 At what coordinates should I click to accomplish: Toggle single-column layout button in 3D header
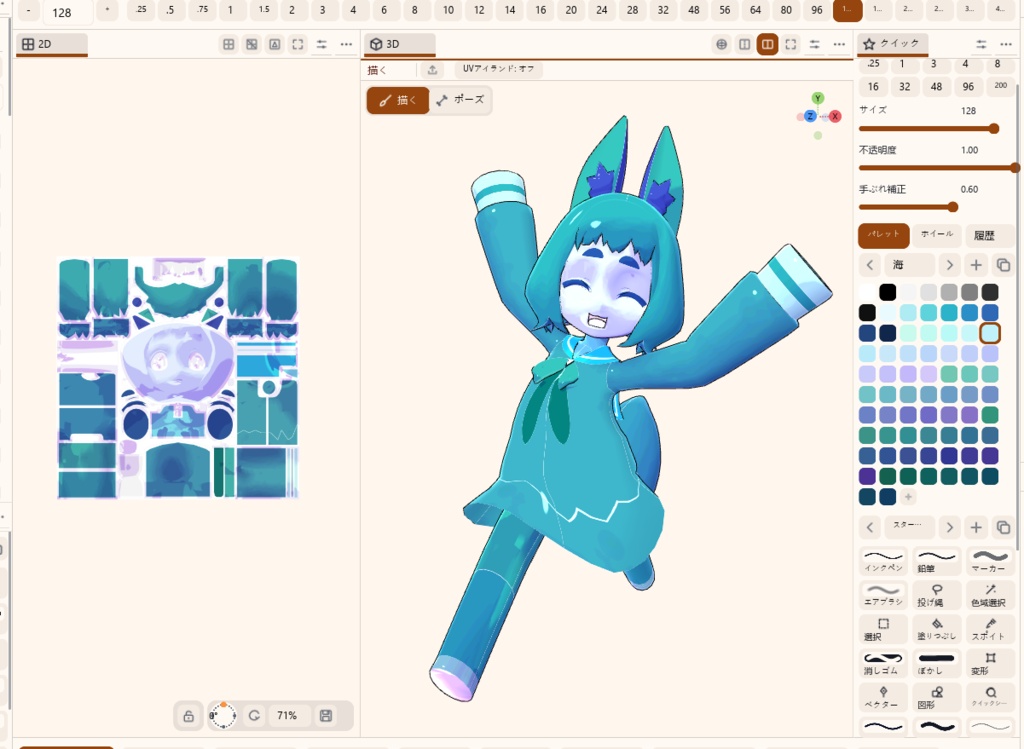point(744,44)
